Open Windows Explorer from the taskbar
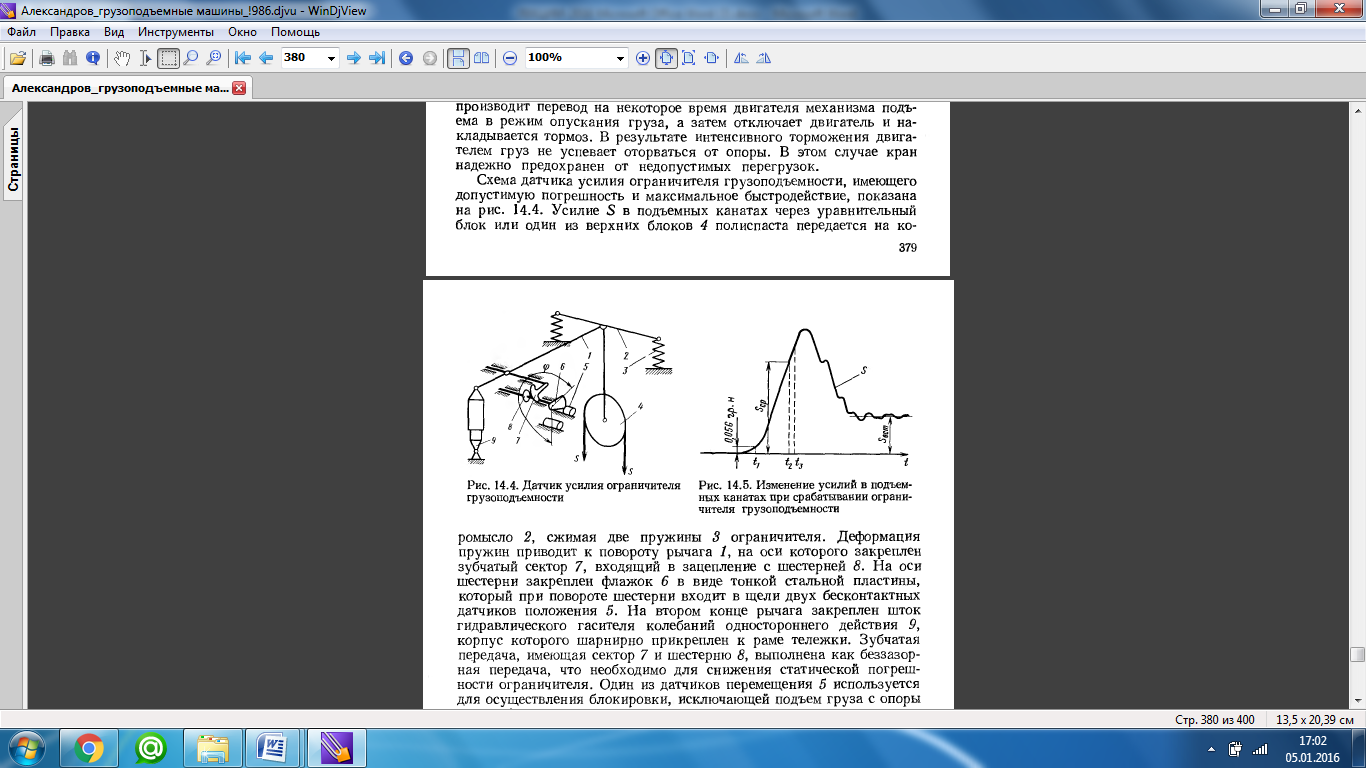Viewport: 1366px width, 768px height. (213, 747)
